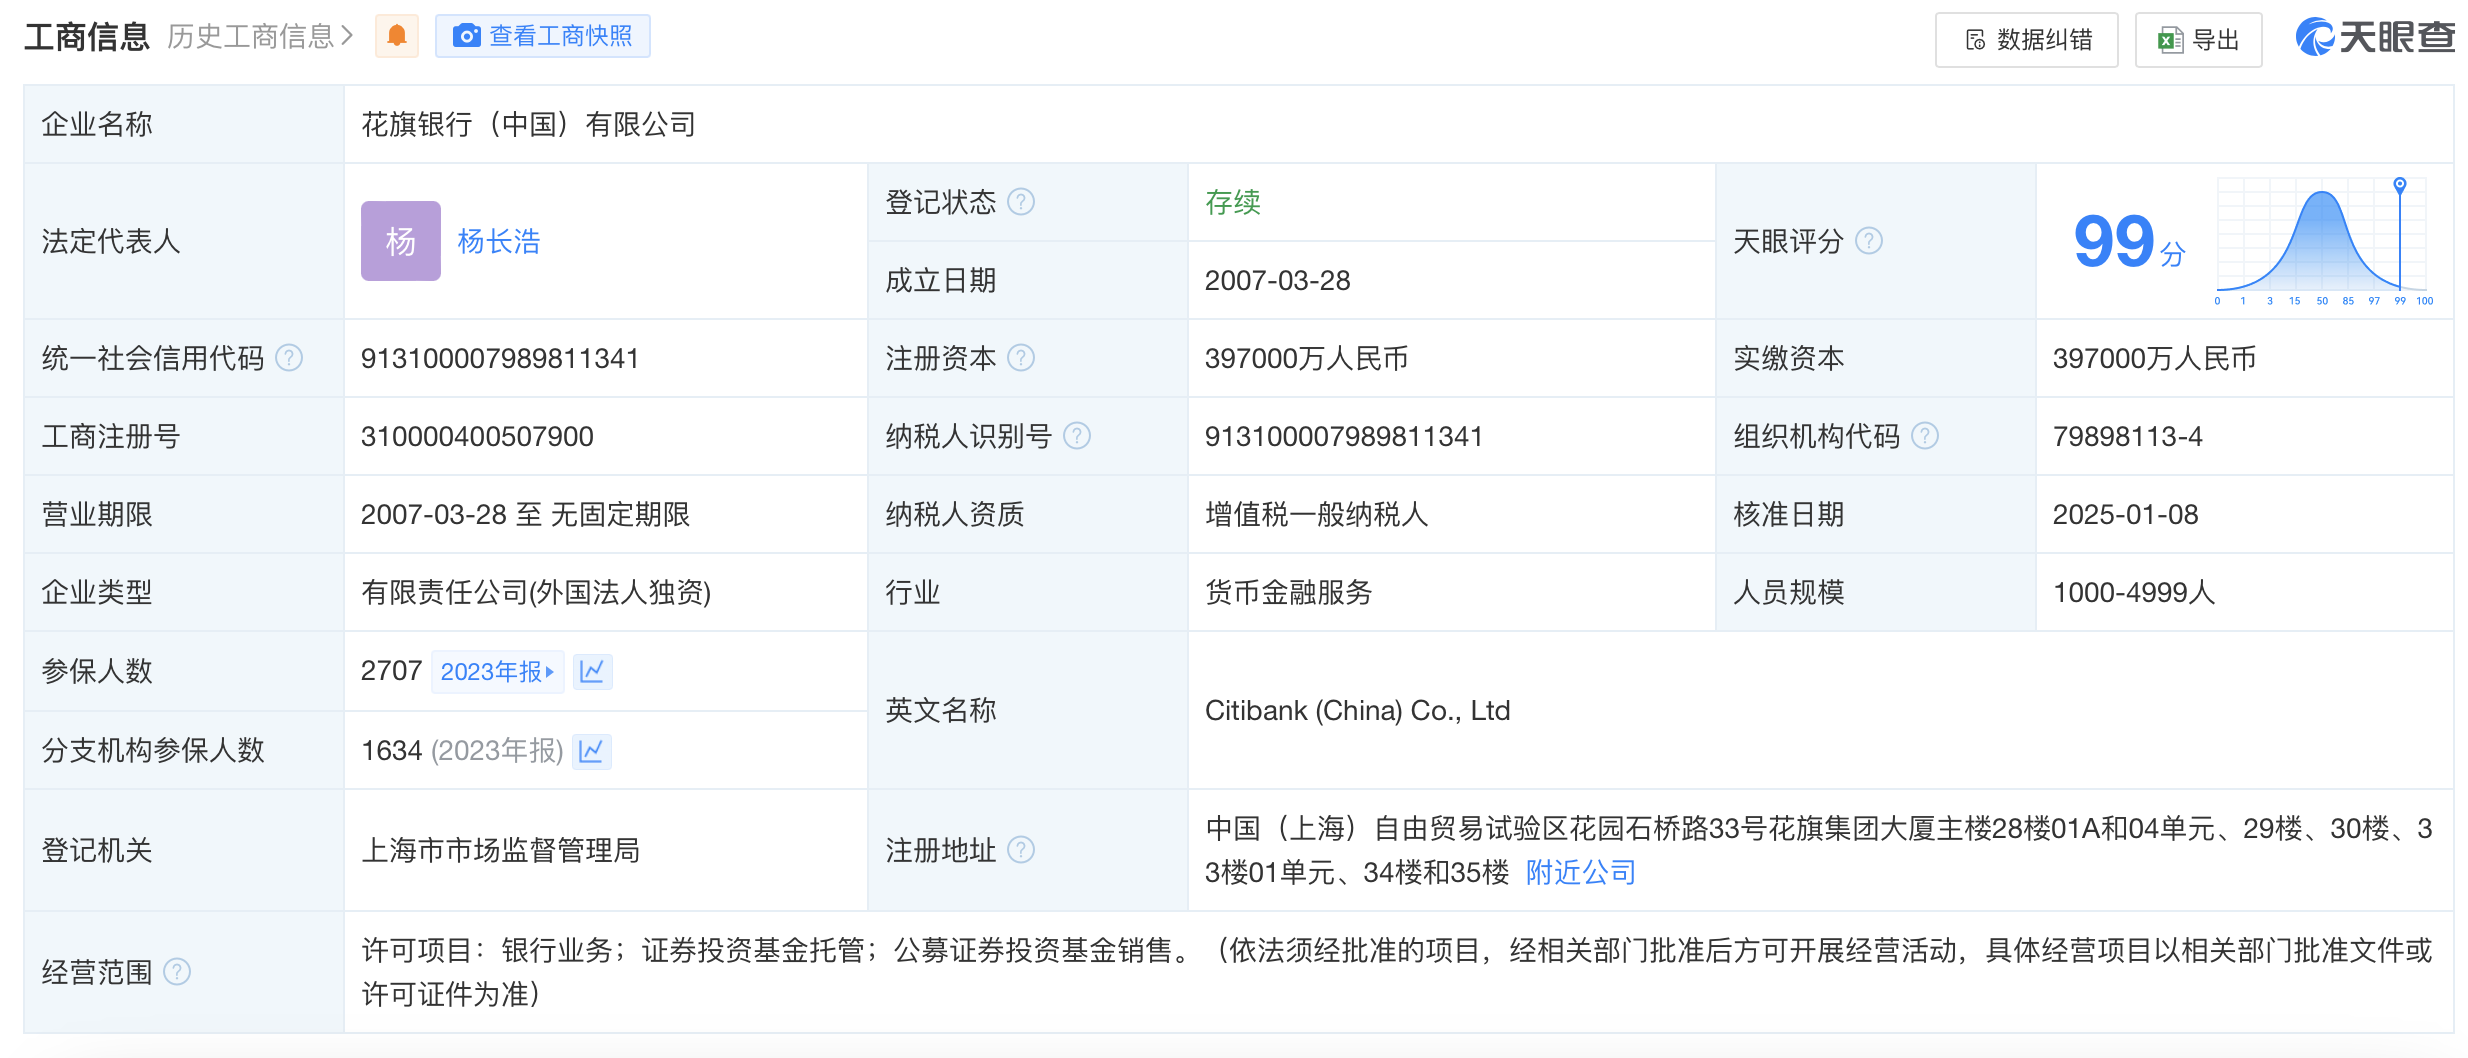
Task: Open 历史工商信息 history link
Action: click(x=260, y=36)
